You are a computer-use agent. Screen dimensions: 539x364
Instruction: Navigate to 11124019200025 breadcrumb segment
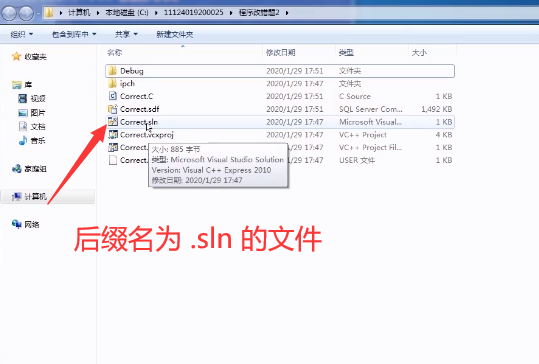[x=194, y=13]
